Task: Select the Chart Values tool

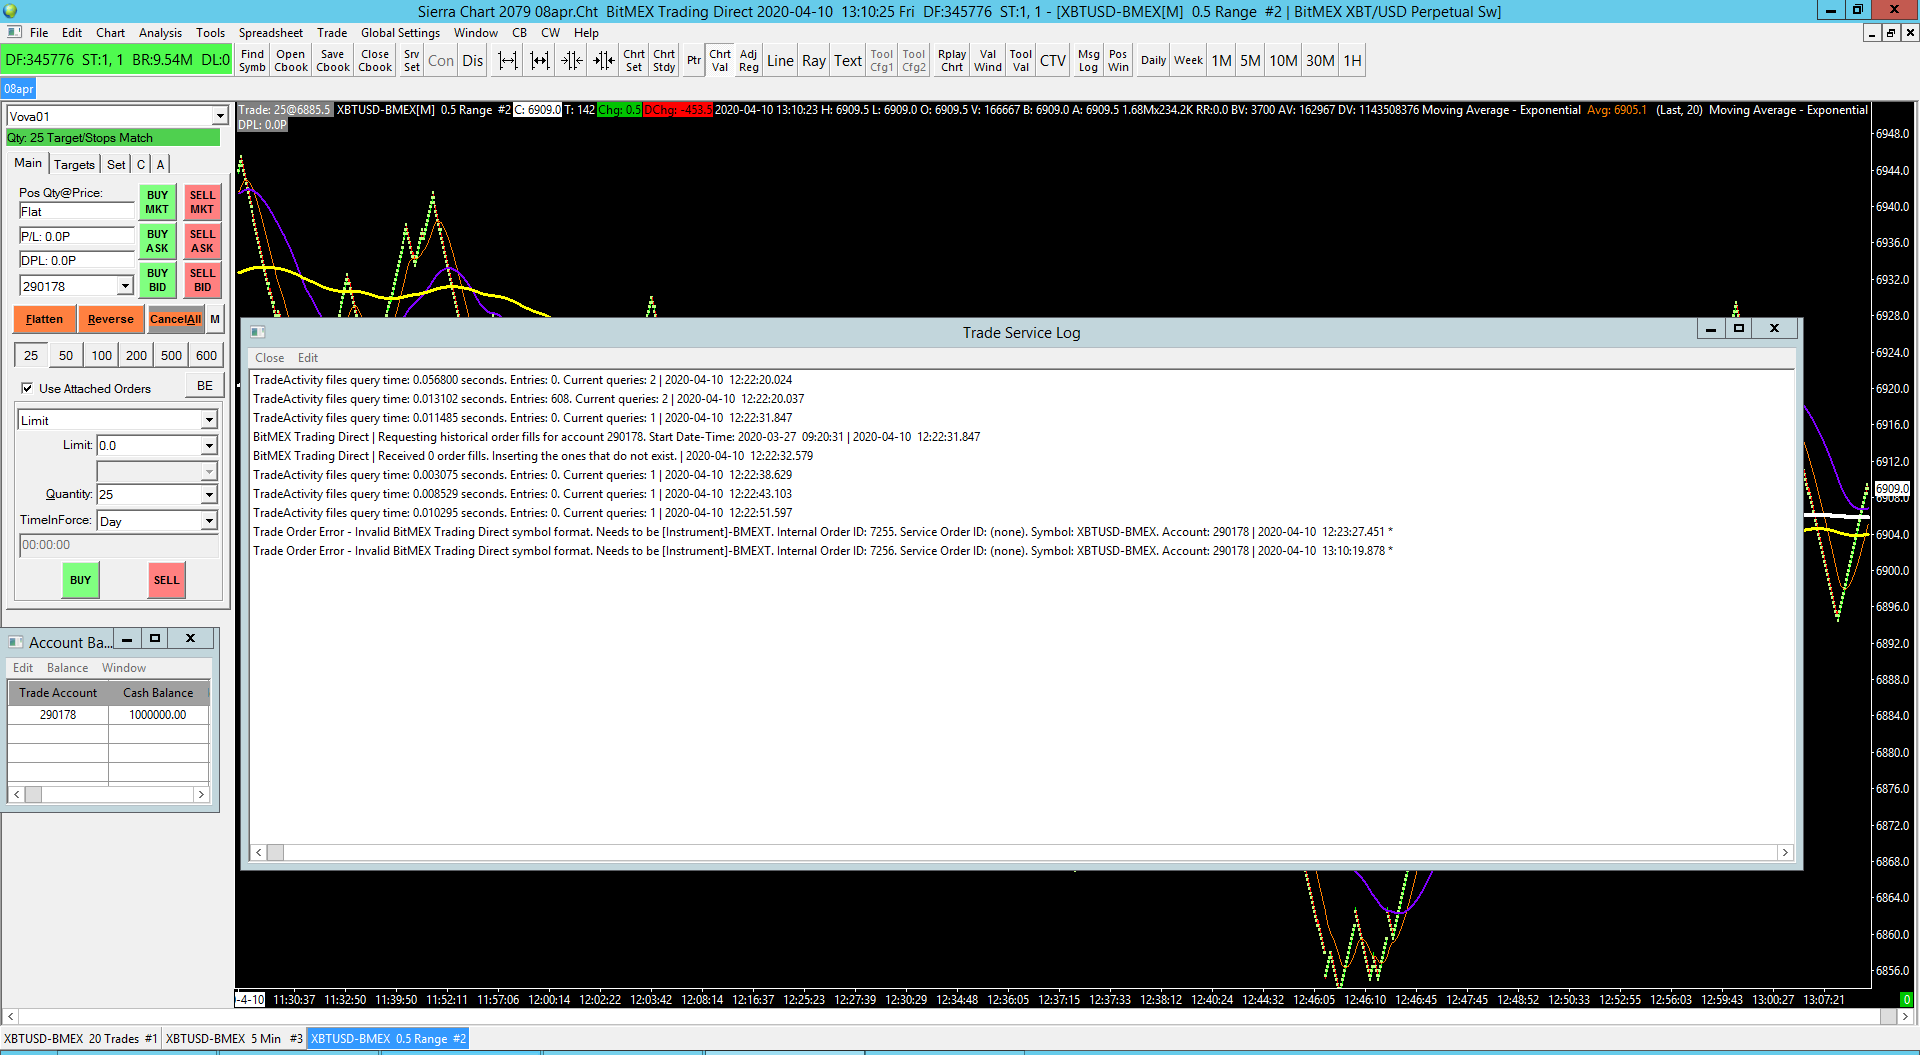Action: (720, 61)
